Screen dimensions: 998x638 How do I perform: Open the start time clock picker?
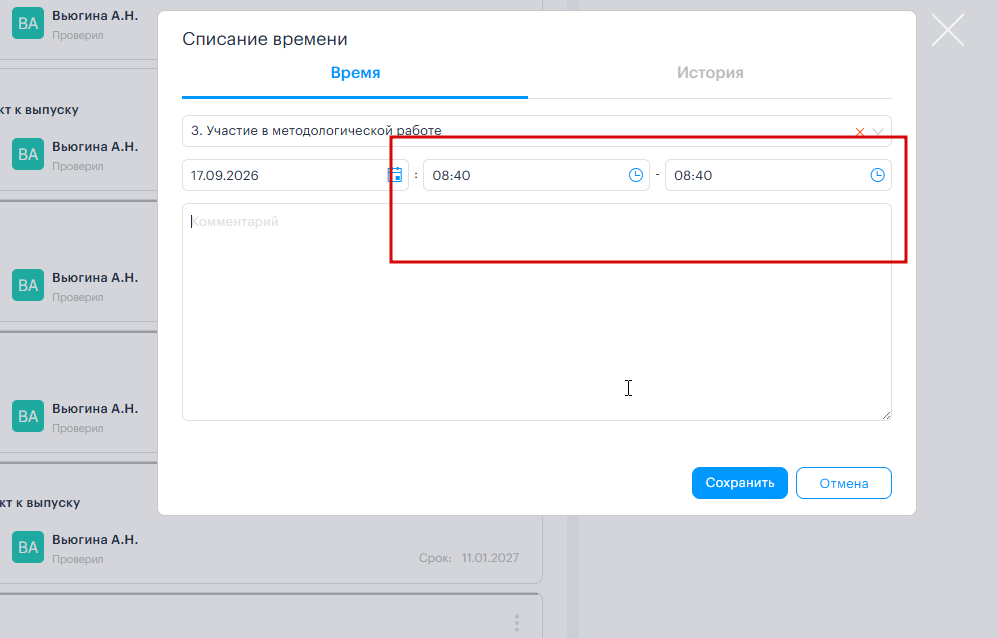pyautogui.click(x=635, y=175)
